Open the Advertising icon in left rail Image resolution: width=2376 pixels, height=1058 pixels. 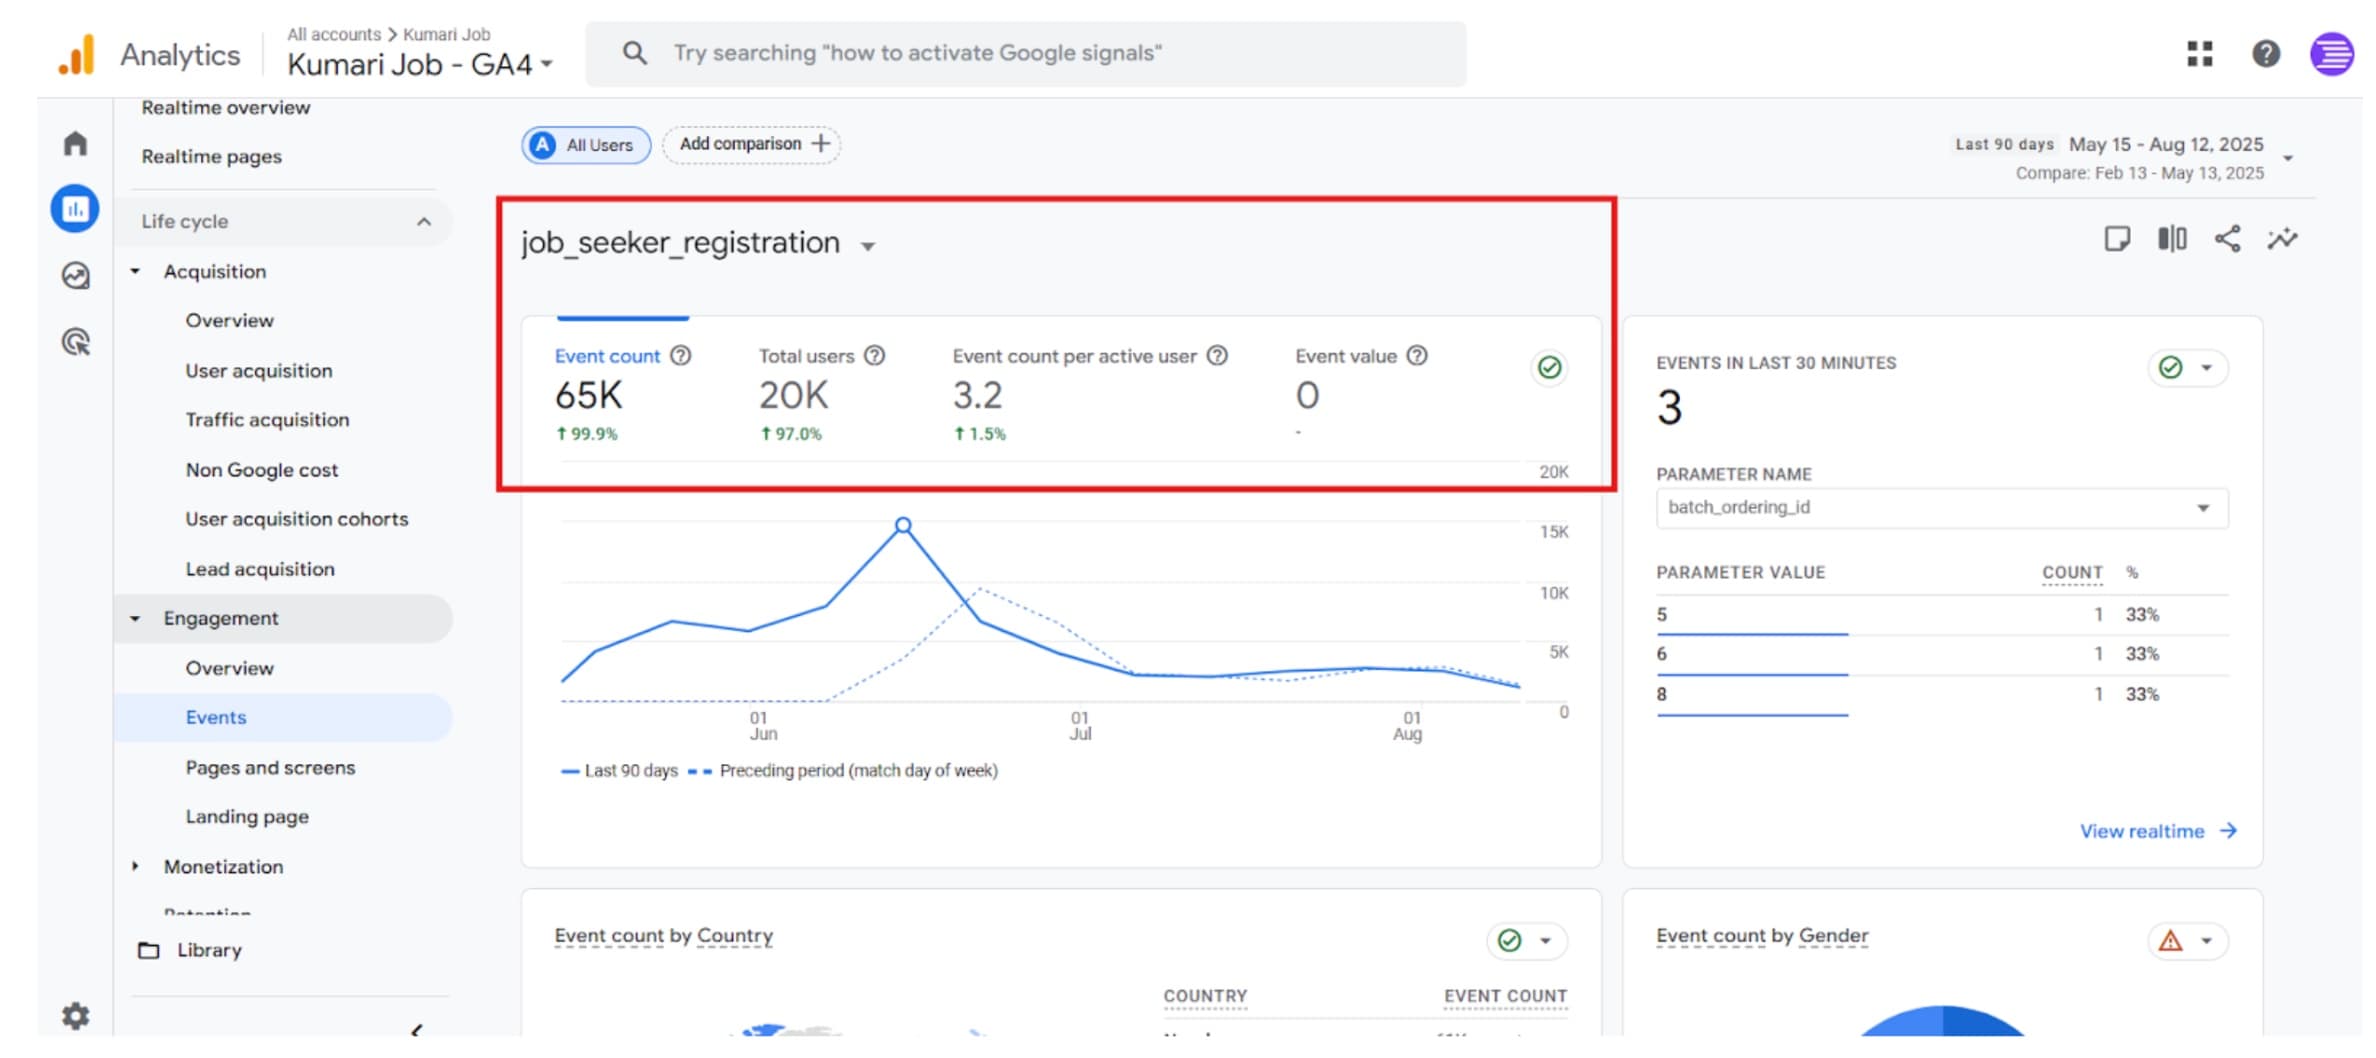point(75,342)
